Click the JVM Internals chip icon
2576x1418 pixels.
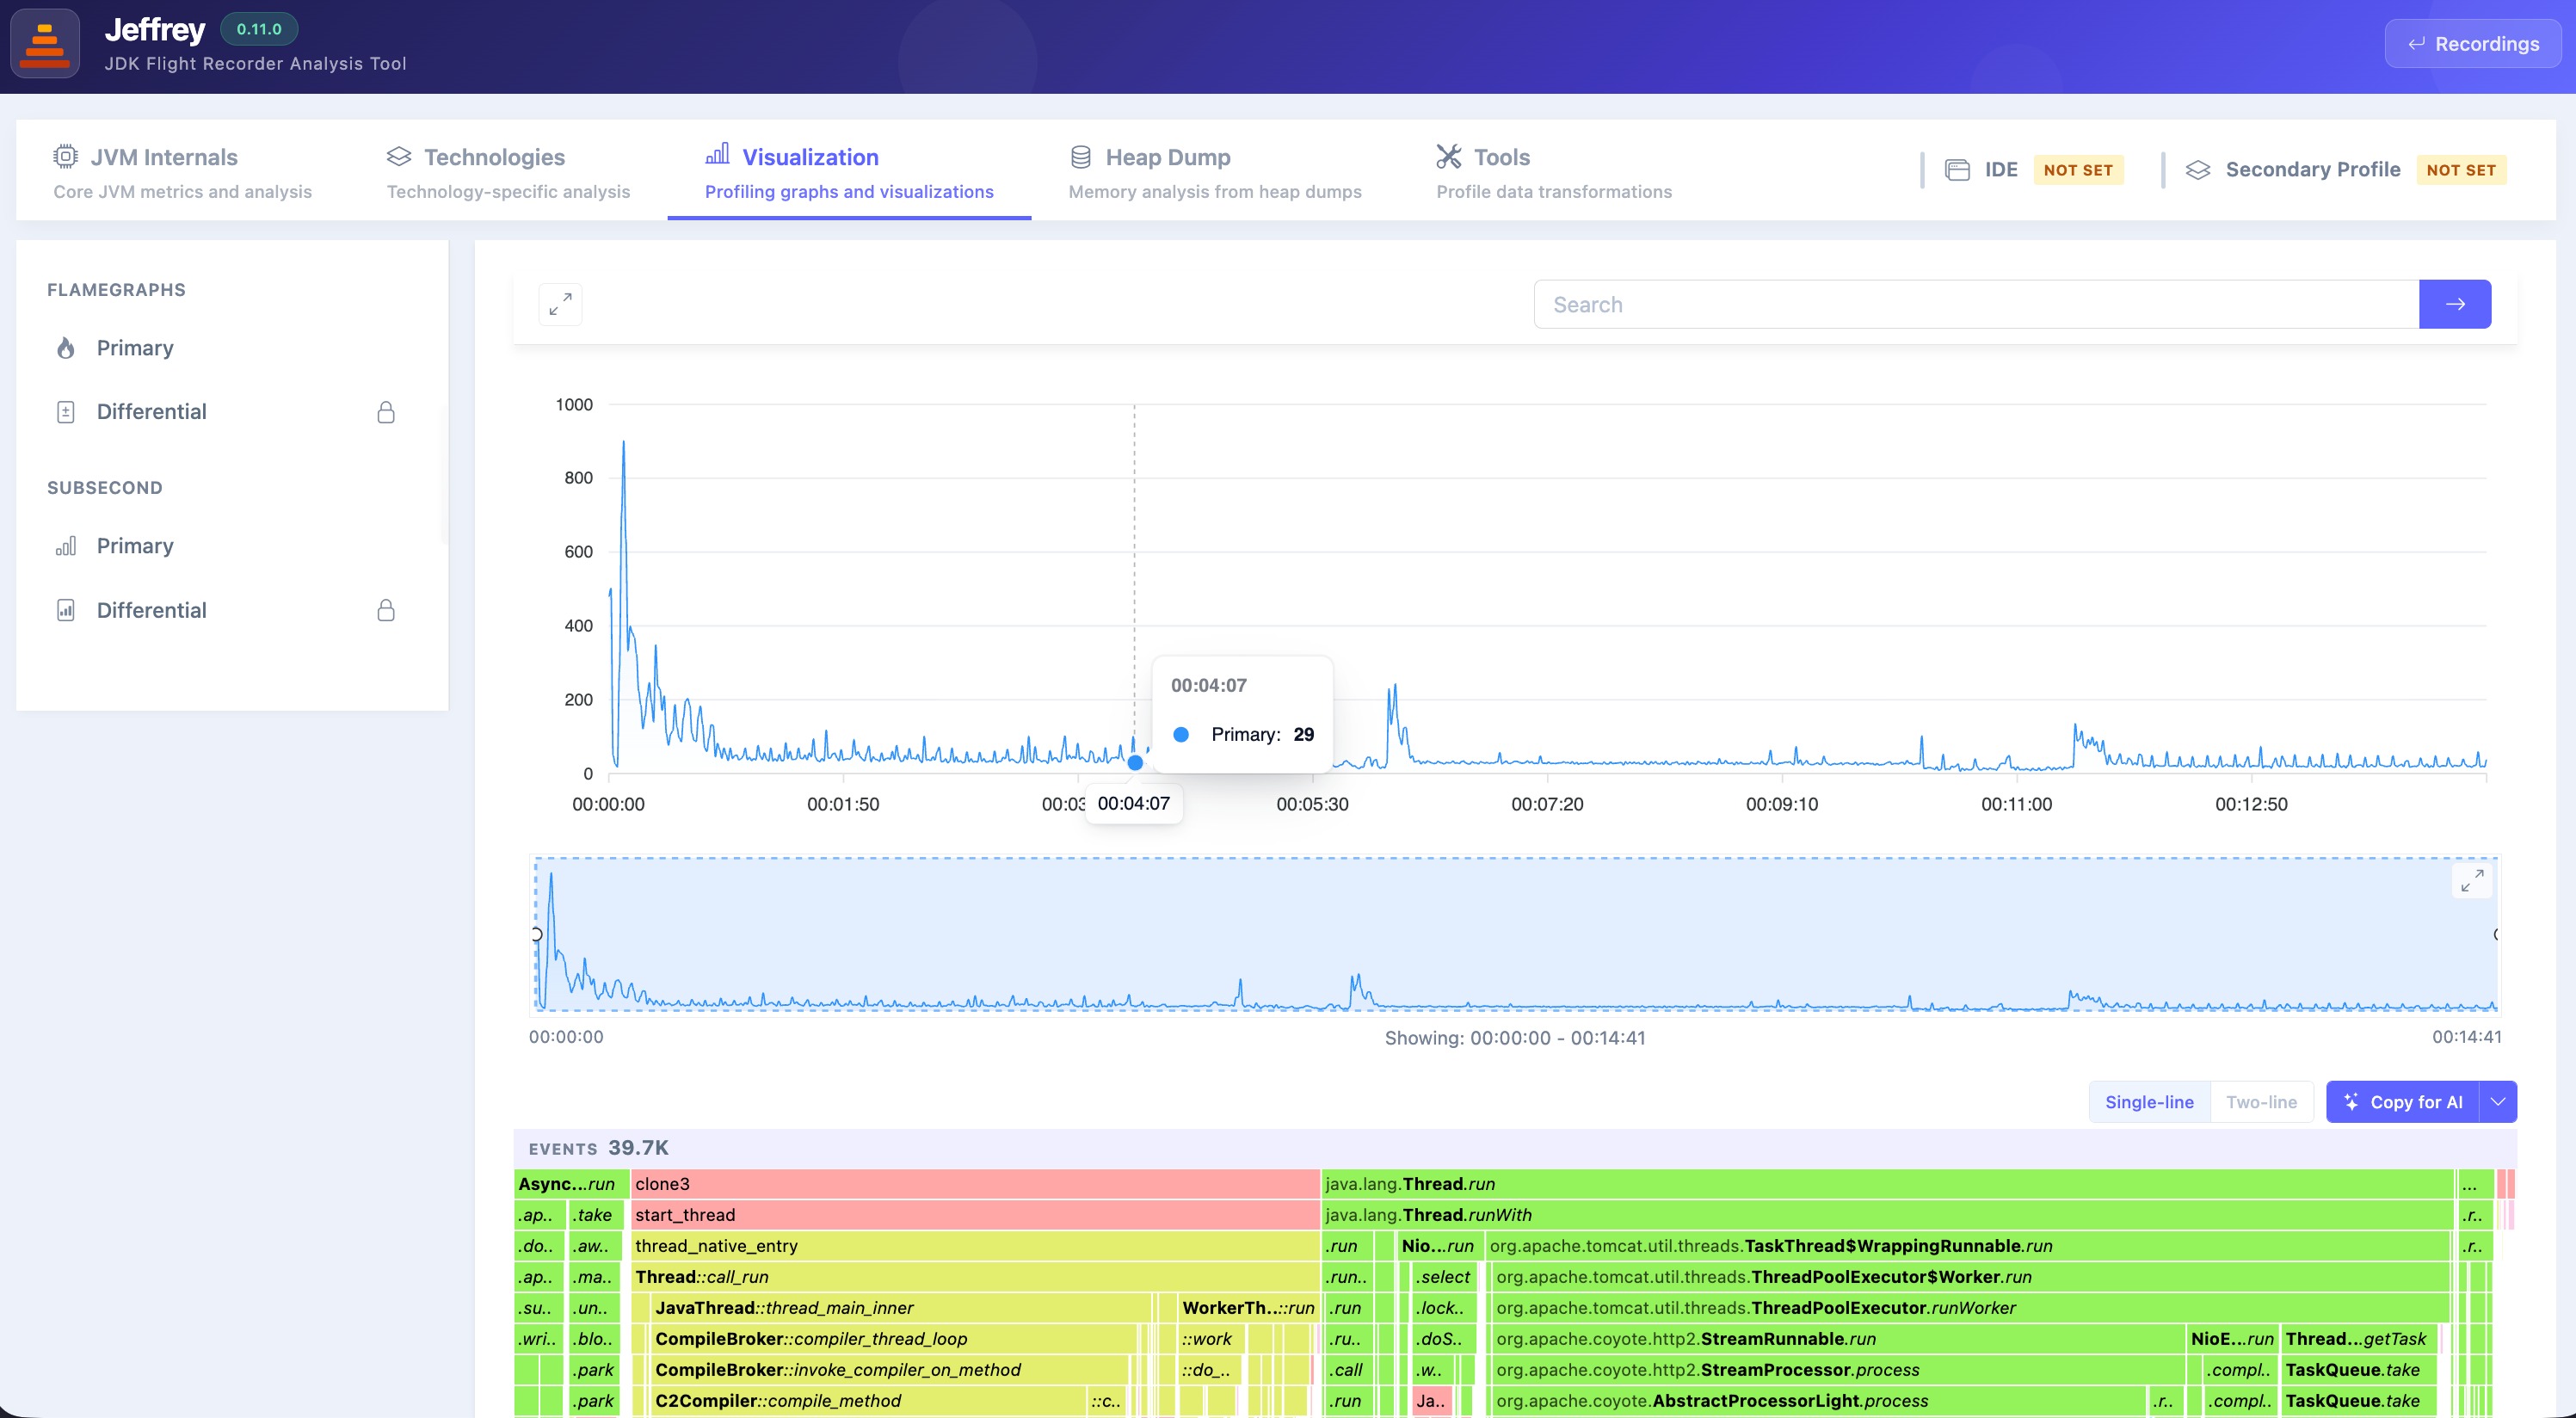[65, 157]
